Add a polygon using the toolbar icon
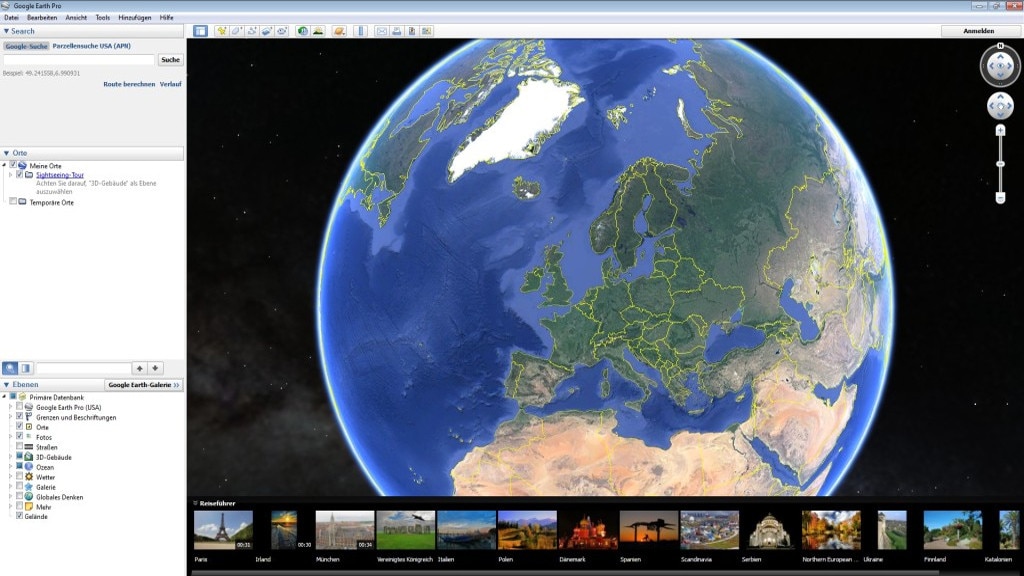1024x576 pixels. point(236,31)
